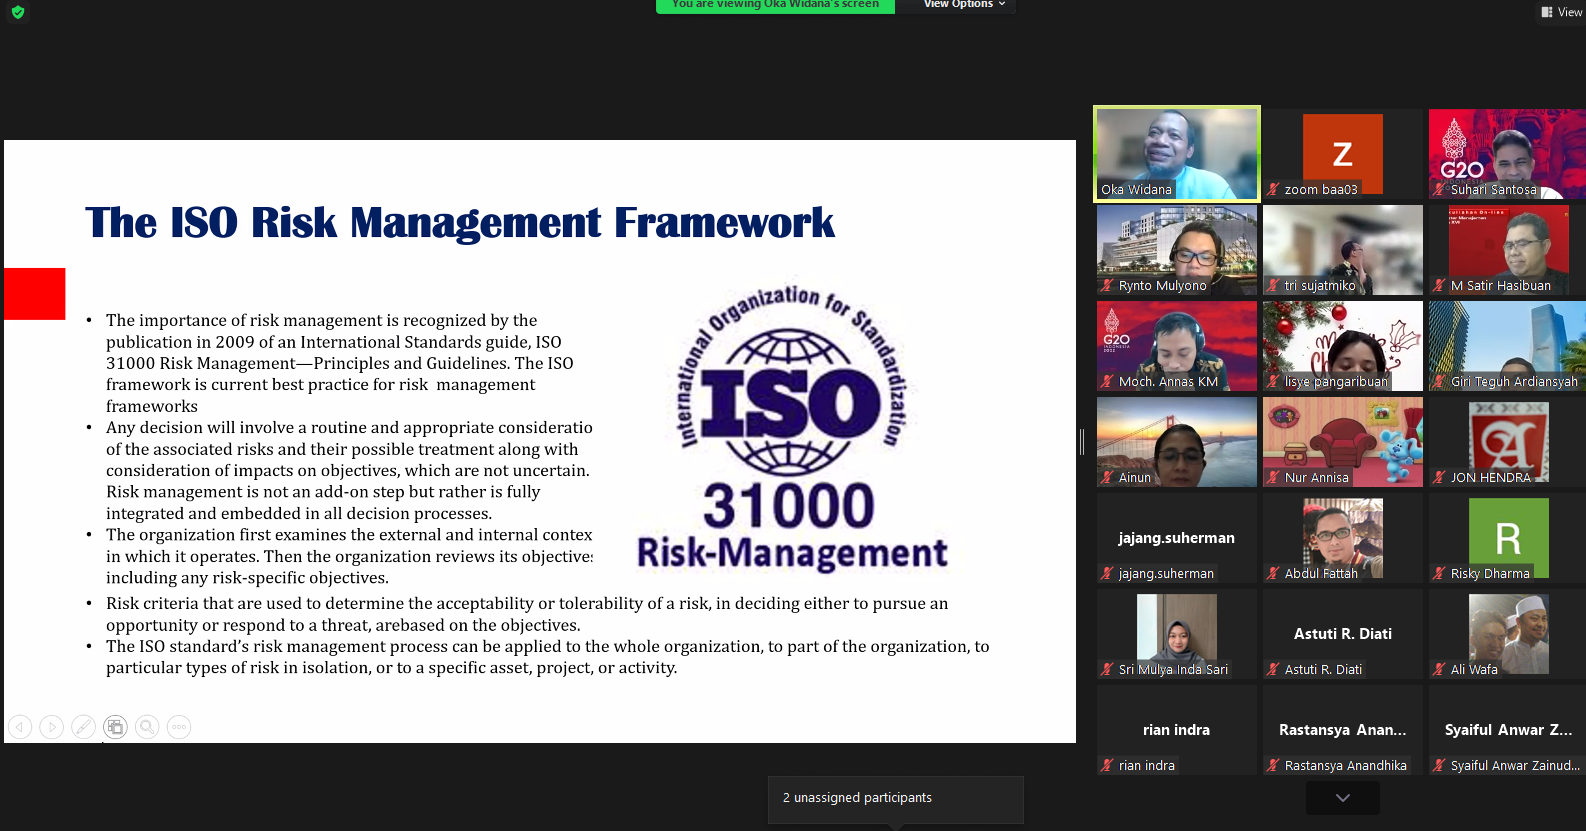Click the large Rastansya Anan... name text
The height and width of the screenshot is (831, 1586).
point(1343,730)
